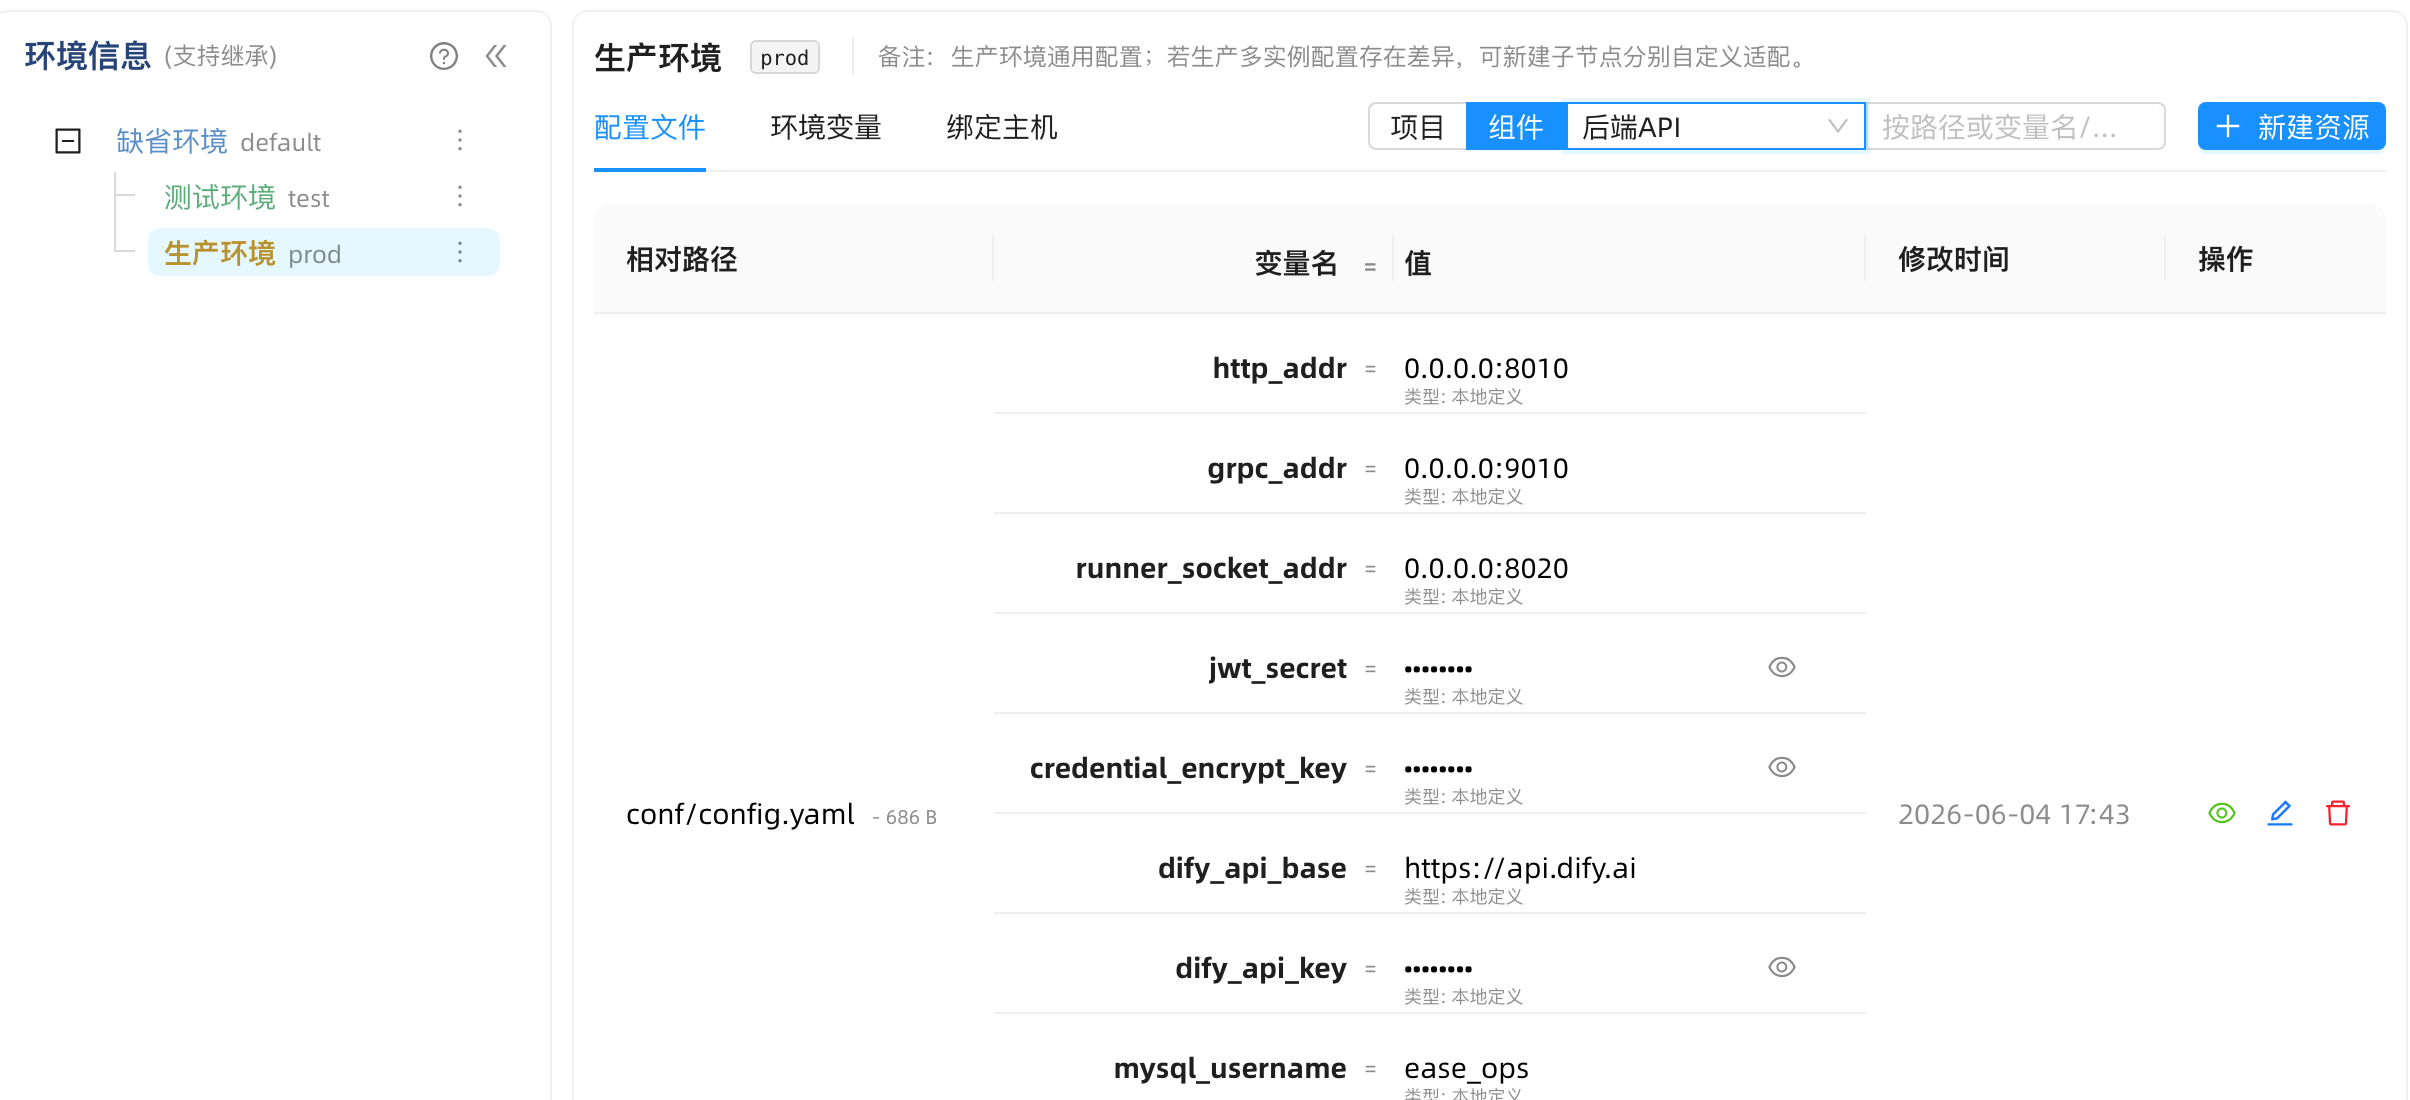Click the value ease_ops
This screenshot has height=1100, width=2410.
[1466, 1070]
